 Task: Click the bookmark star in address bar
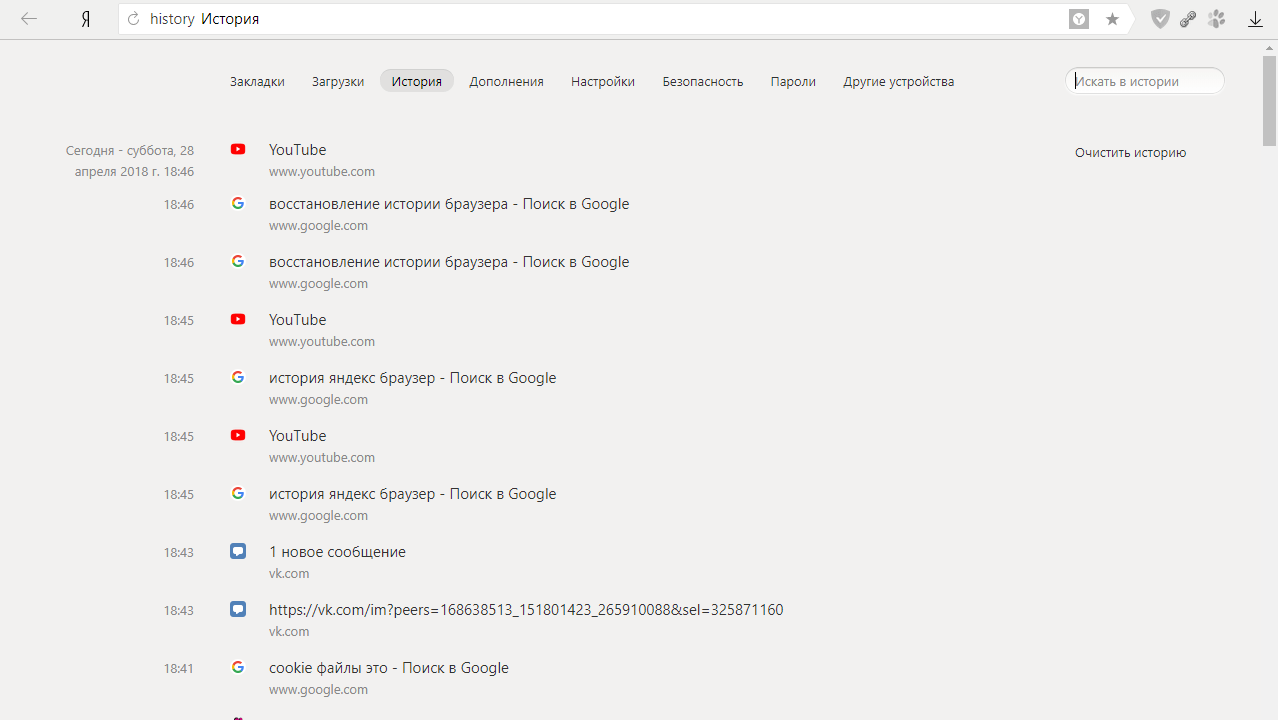1112,19
